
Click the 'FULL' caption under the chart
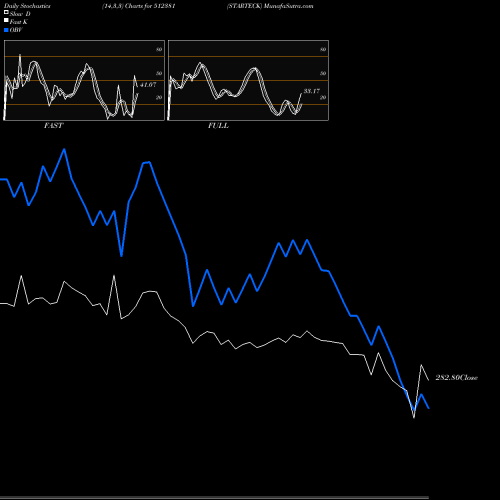(x=218, y=126)
